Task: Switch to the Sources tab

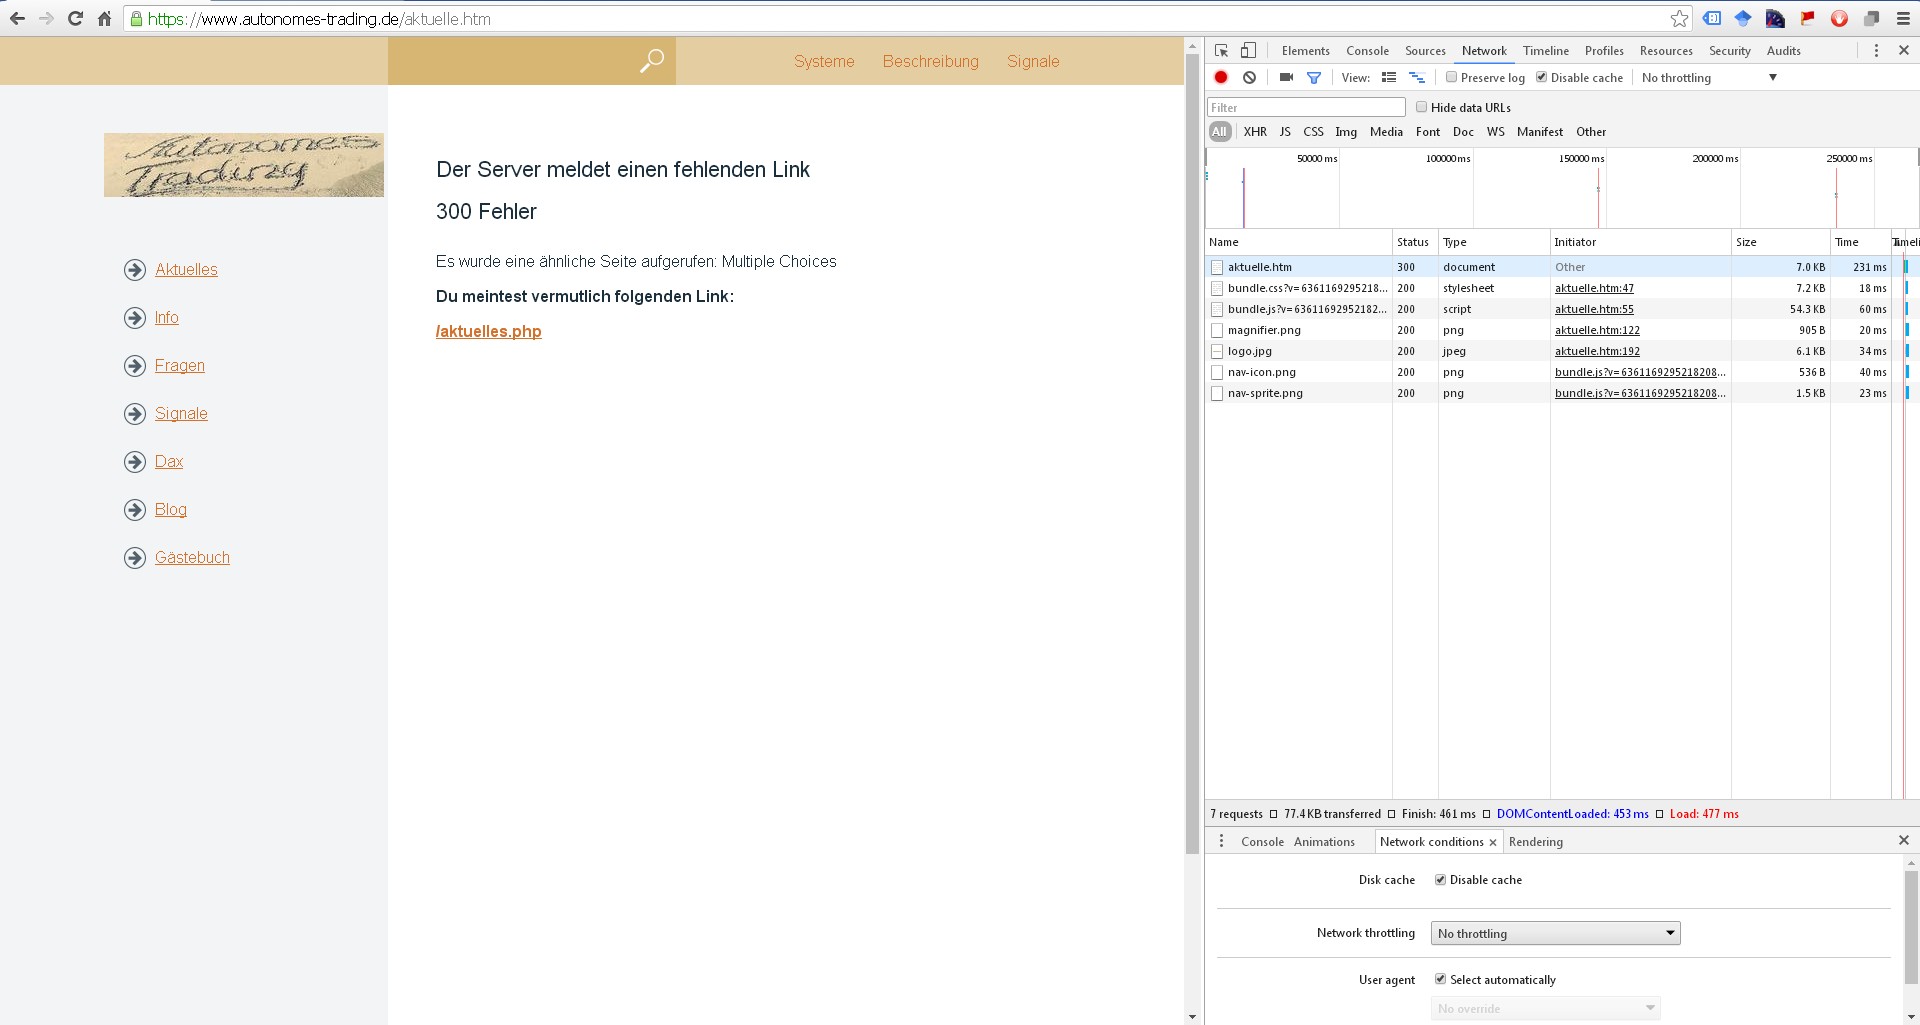Action: click(1425, 51)
